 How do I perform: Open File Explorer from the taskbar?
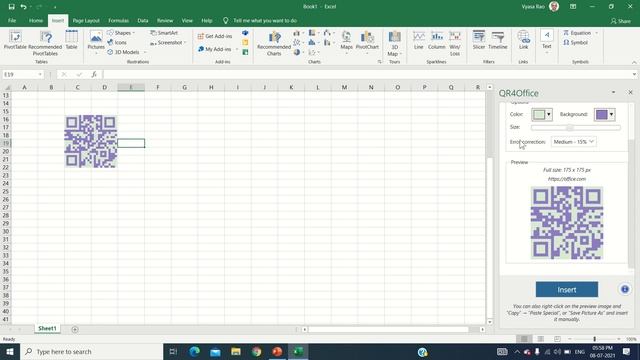coord(236,351)
